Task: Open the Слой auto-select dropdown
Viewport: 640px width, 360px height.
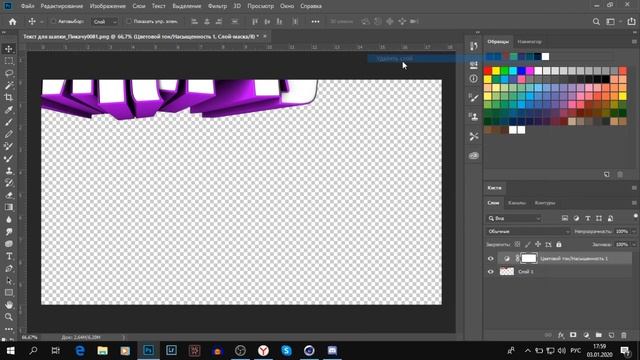Action: click(x=104, y=22)
